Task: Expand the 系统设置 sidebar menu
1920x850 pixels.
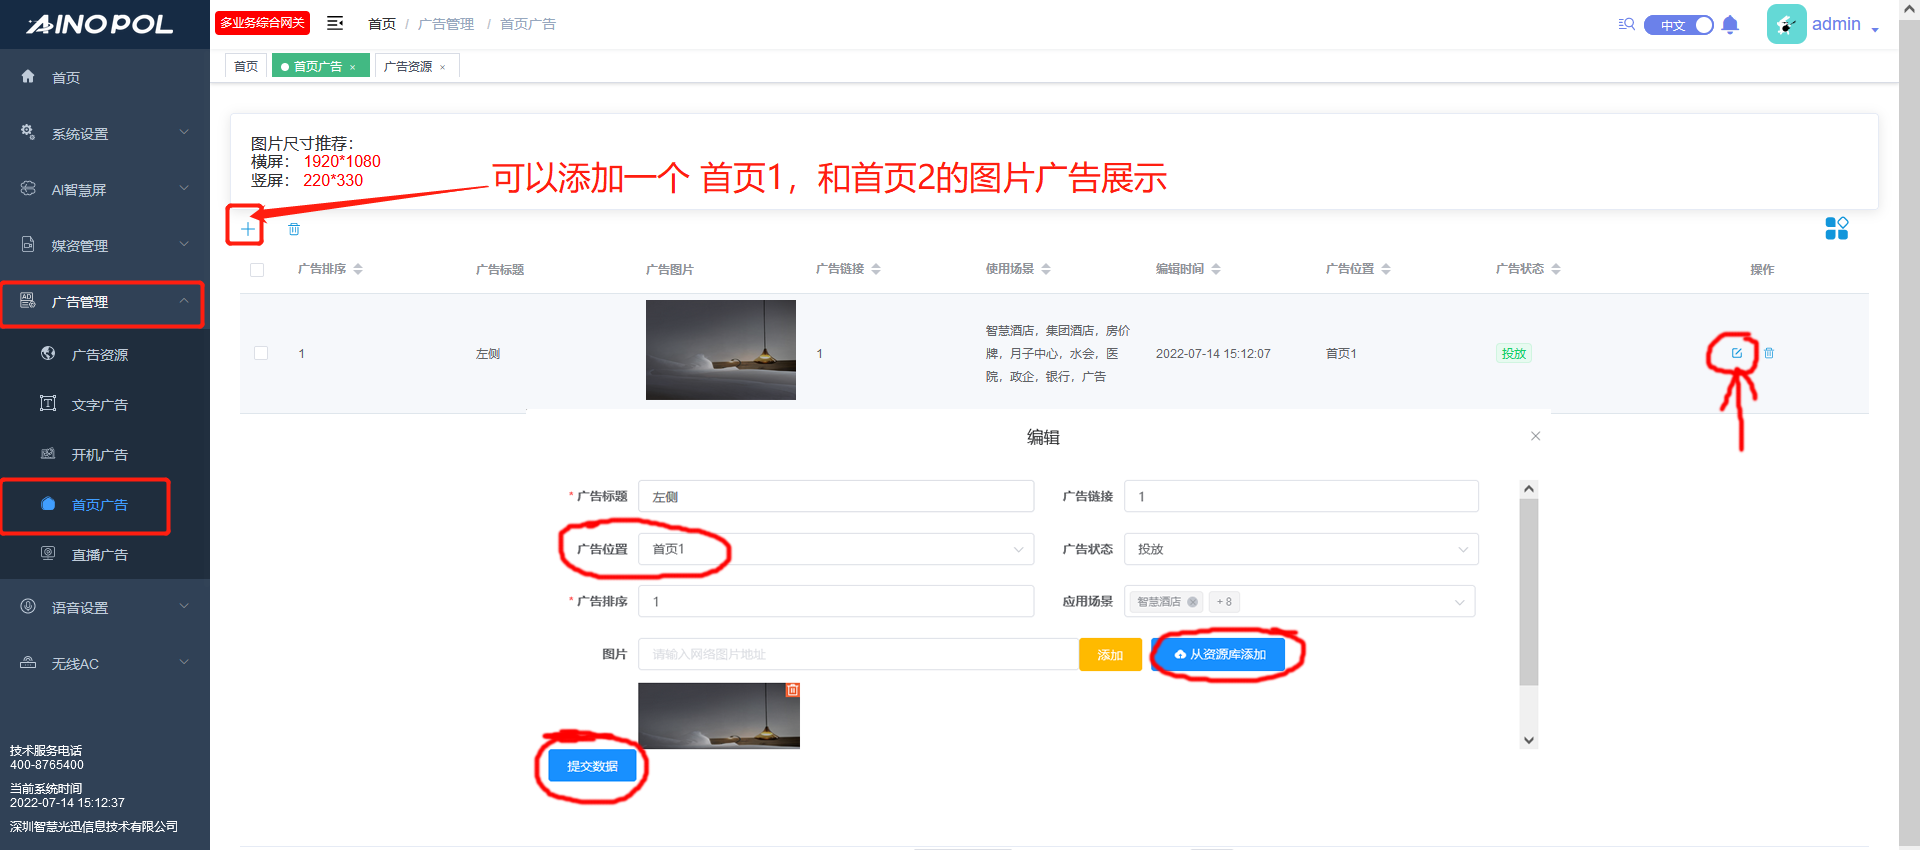Action: pos(104,133)
